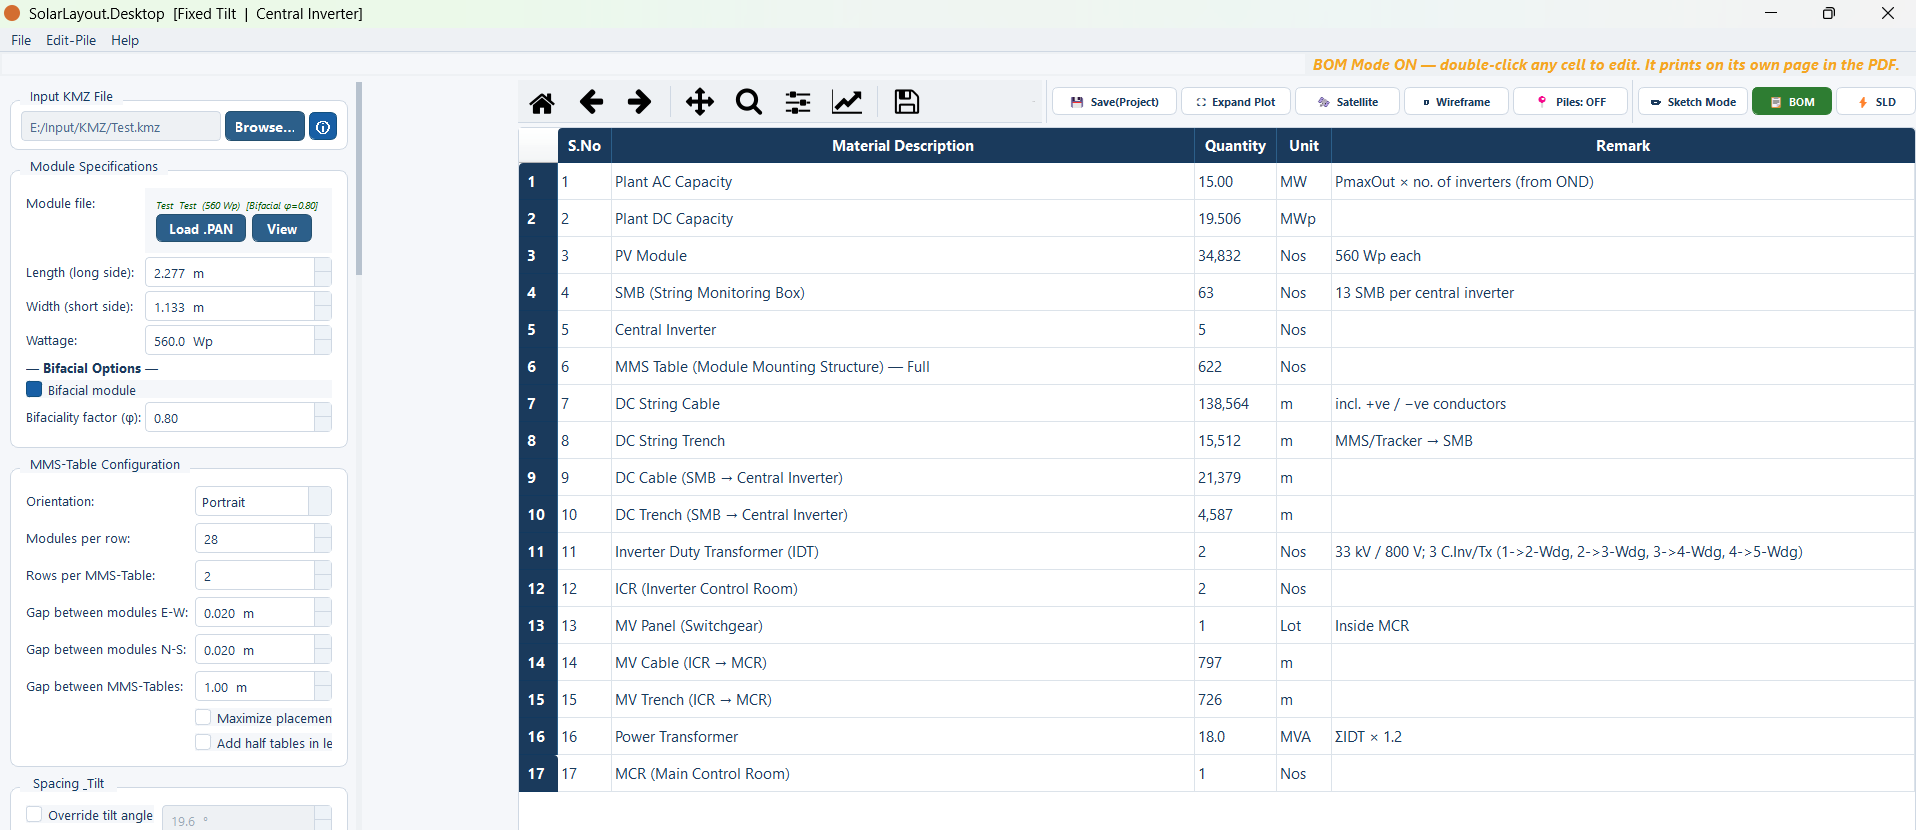Image resolution: width=1916 pixels, height=830 pixels.
Task: Adjust Gap between MMS-Tables spinner
Action: pos(323,686)
